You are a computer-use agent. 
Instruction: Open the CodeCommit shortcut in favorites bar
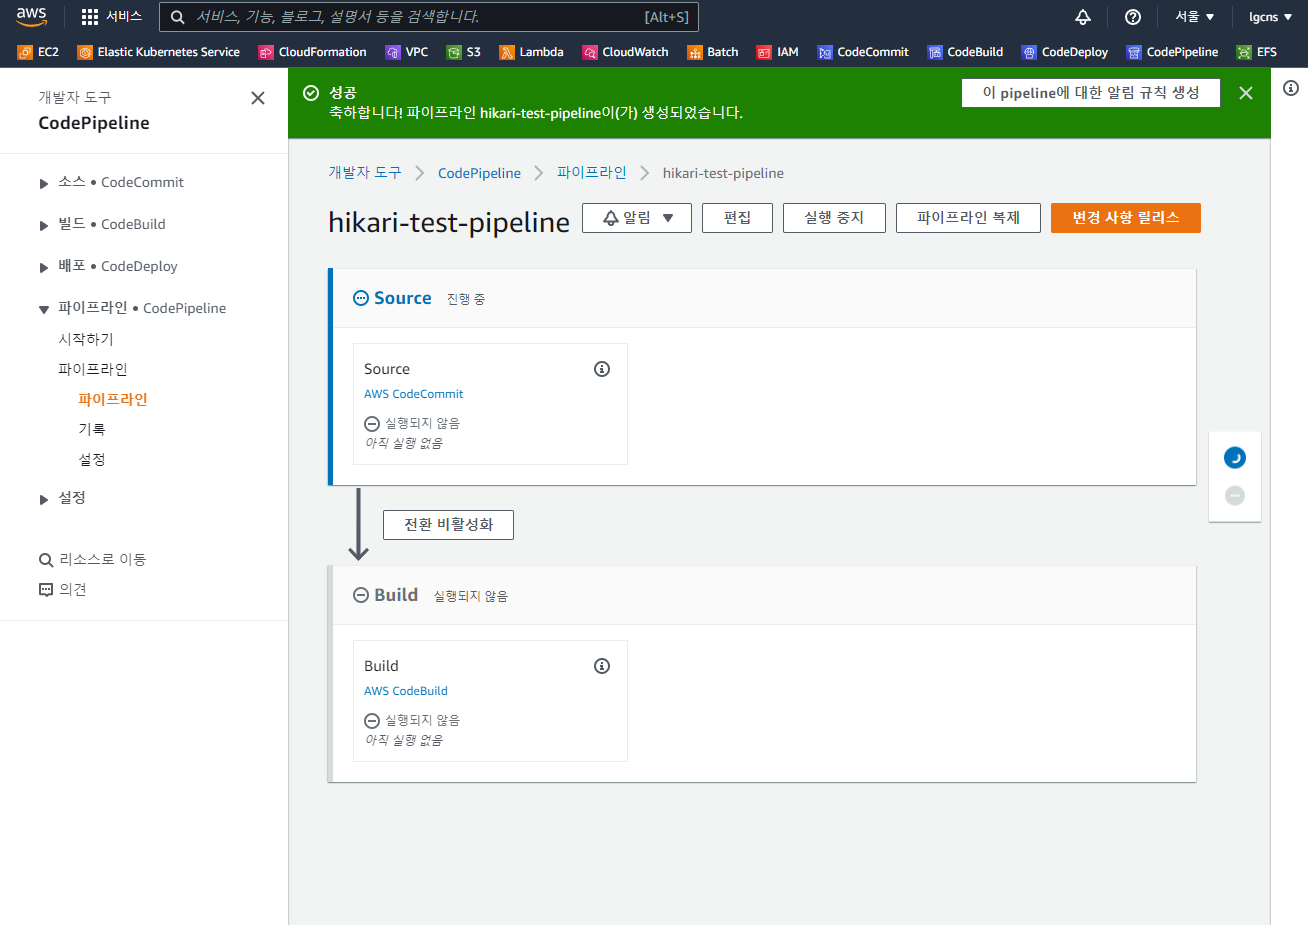coord(863,52)
